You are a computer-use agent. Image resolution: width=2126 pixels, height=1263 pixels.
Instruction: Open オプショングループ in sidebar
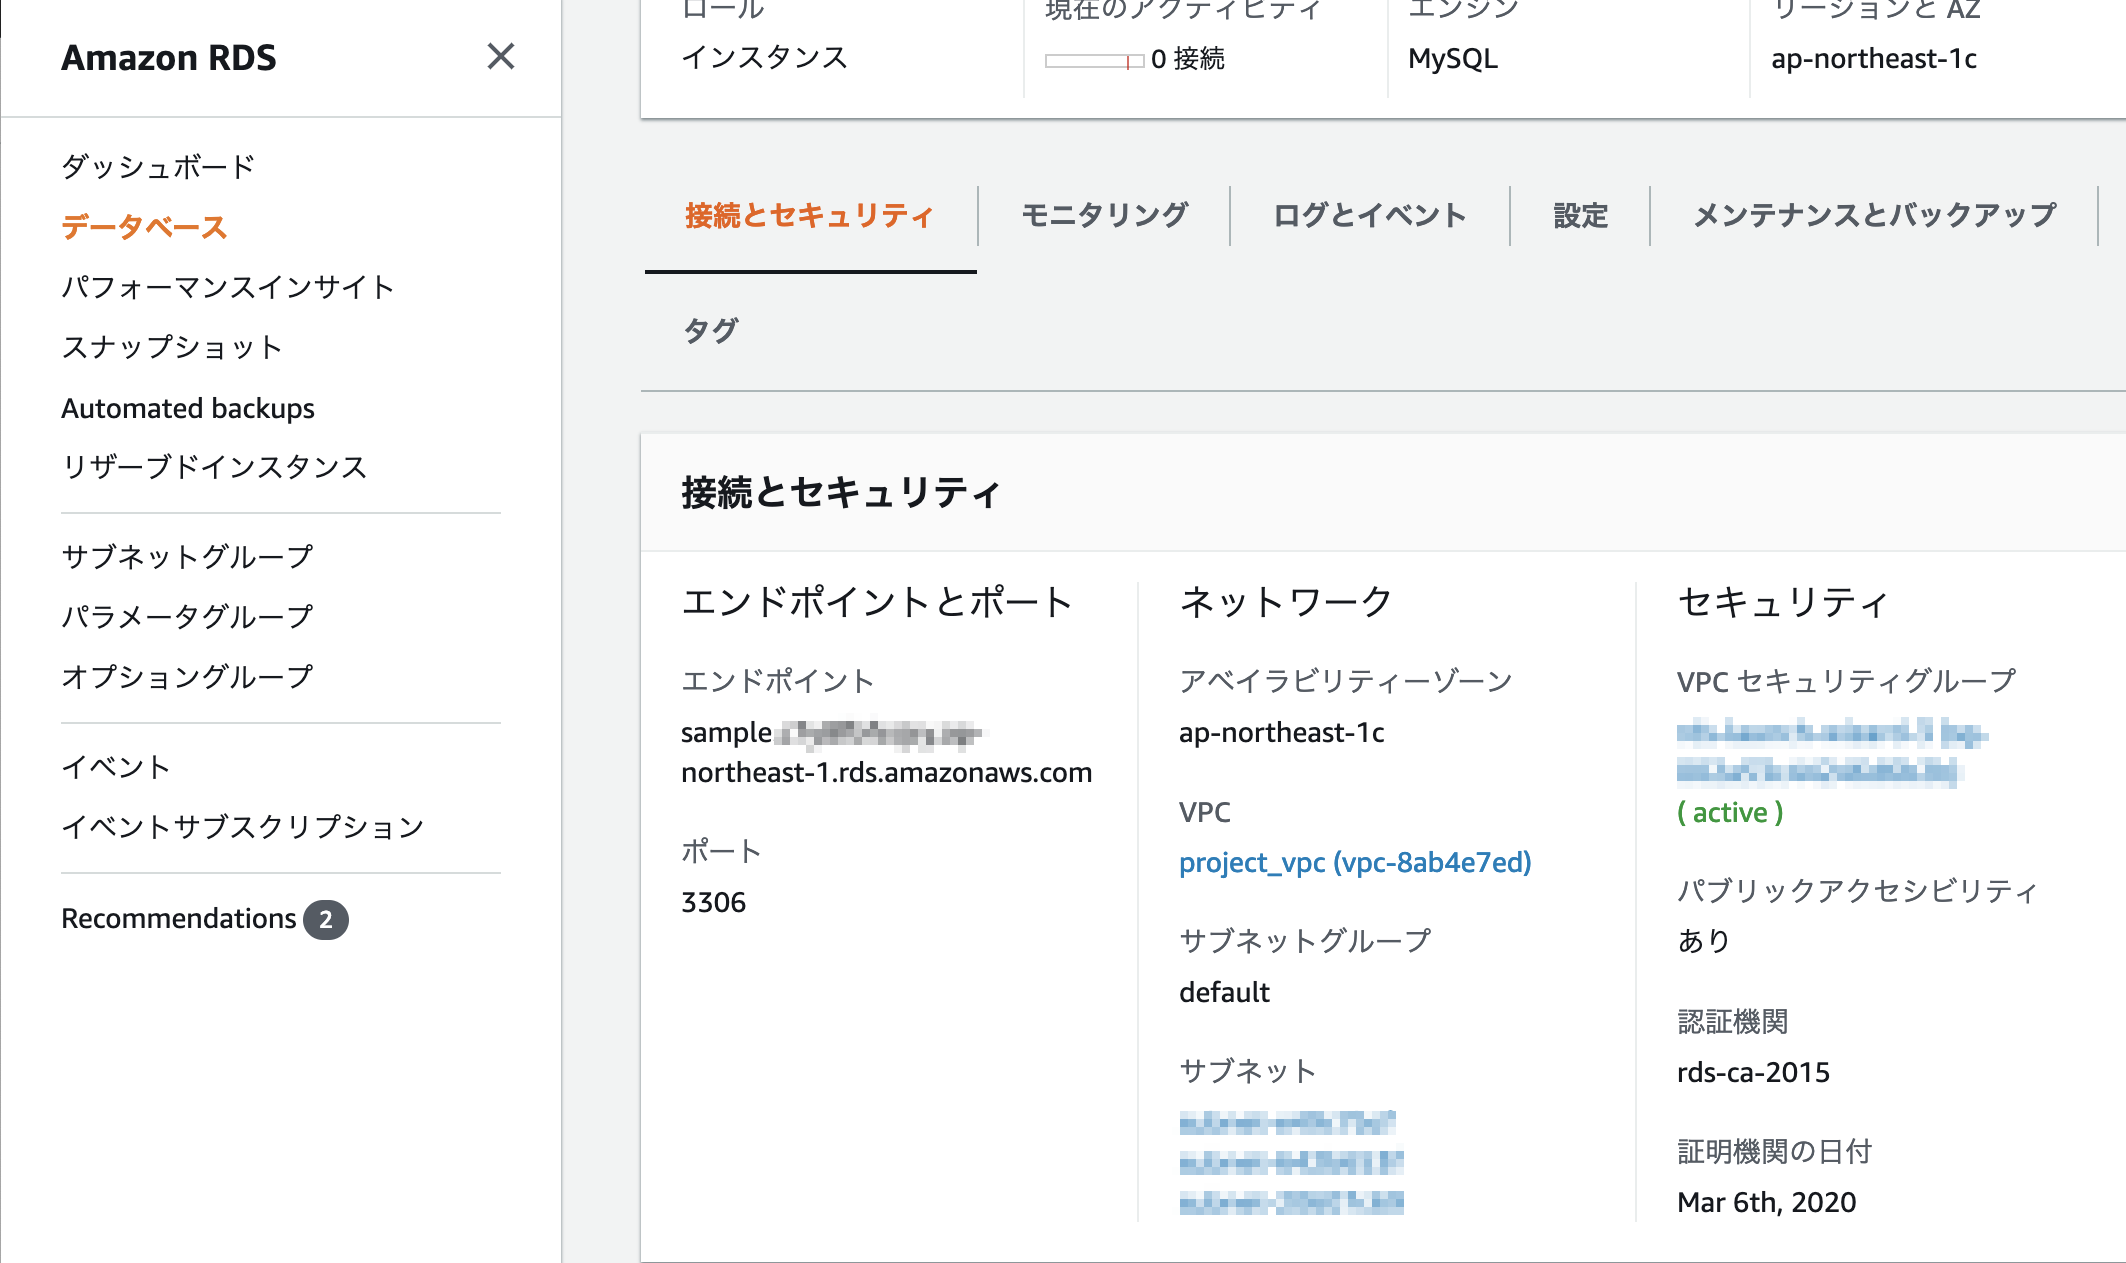187,677
